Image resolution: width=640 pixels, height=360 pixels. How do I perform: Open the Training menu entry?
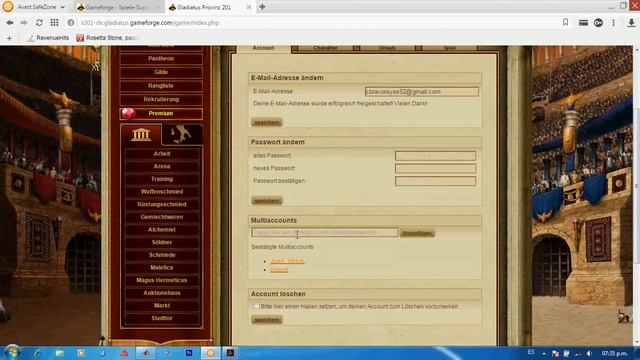[x=162, y=179]
